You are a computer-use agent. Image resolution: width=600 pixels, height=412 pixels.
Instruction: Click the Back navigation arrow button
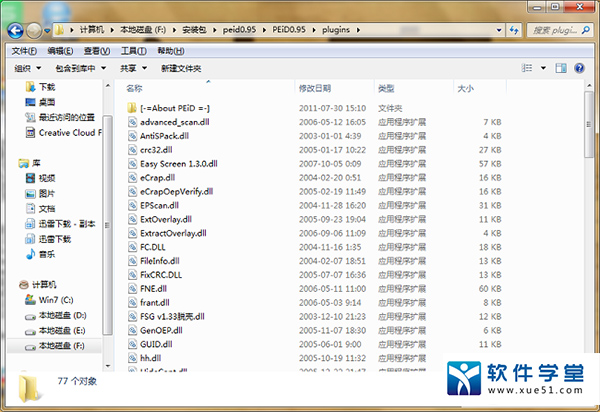click(x=15, y=31)
